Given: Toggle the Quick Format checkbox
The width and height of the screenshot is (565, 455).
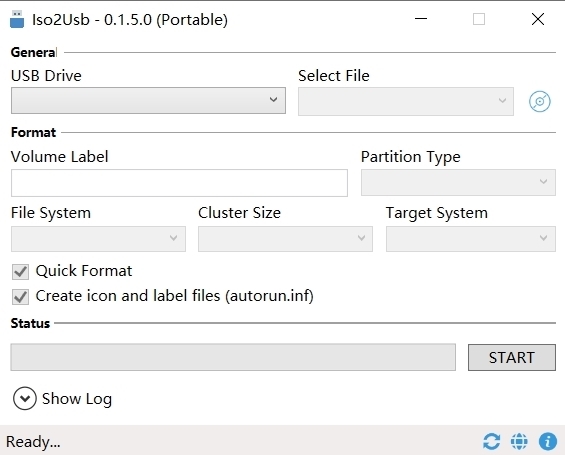Looking at the screenshot, I should [x=20, y=272].
